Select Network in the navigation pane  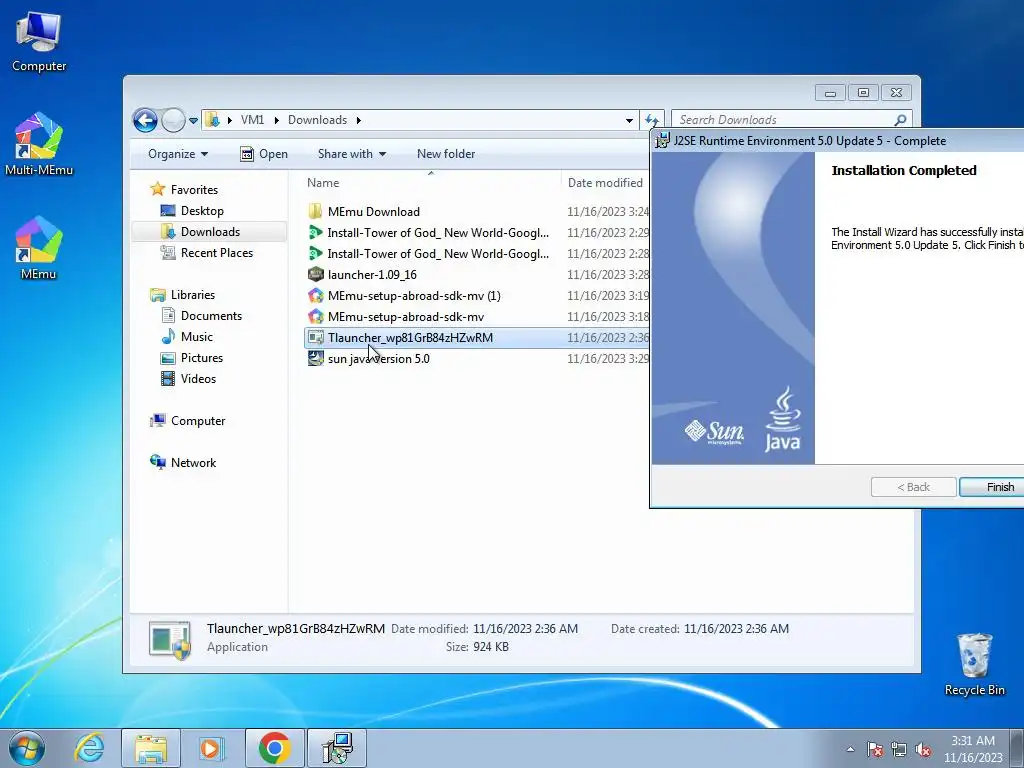click(x=193, y=462)
